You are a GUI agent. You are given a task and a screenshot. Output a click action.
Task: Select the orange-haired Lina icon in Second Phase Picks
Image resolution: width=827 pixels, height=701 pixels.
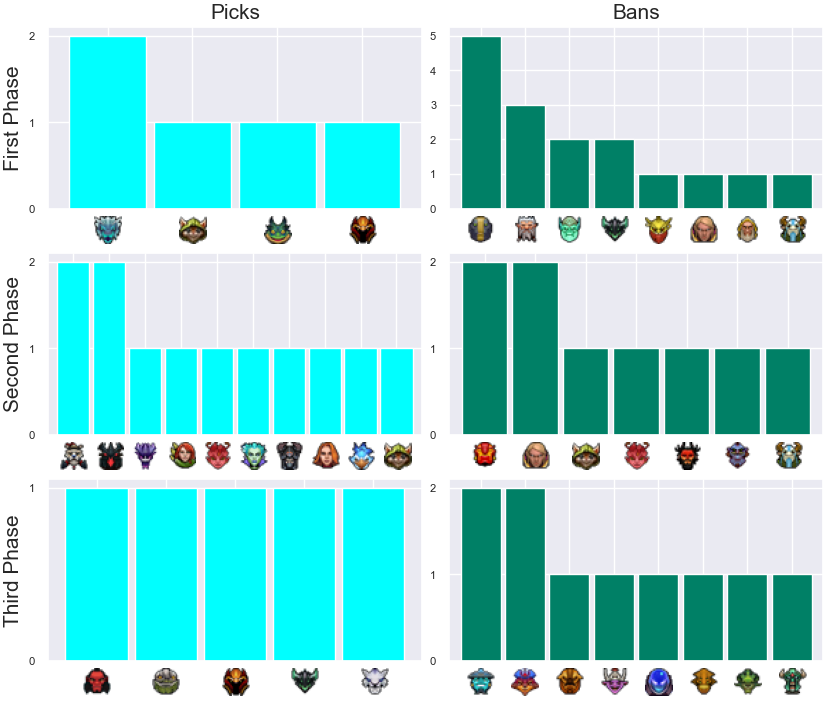[326, 455]
